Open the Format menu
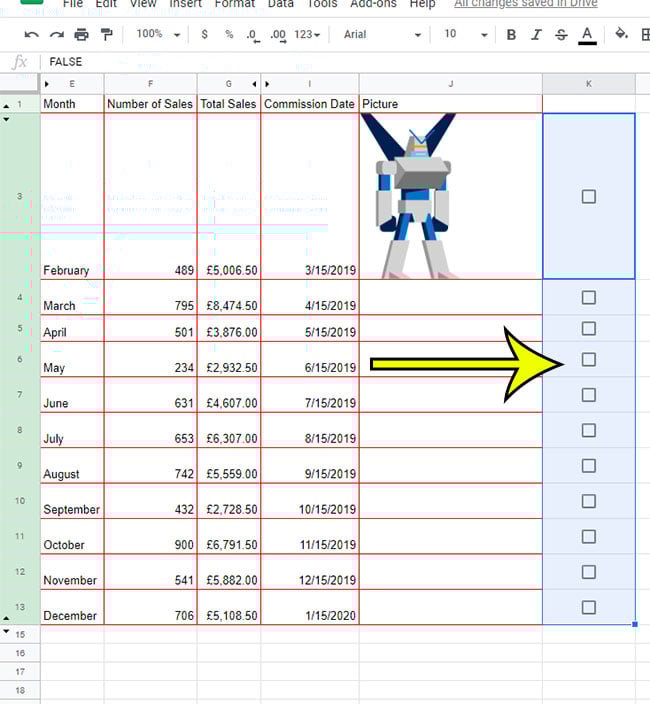This screenshot has height=704, width=650. (234, 4)
